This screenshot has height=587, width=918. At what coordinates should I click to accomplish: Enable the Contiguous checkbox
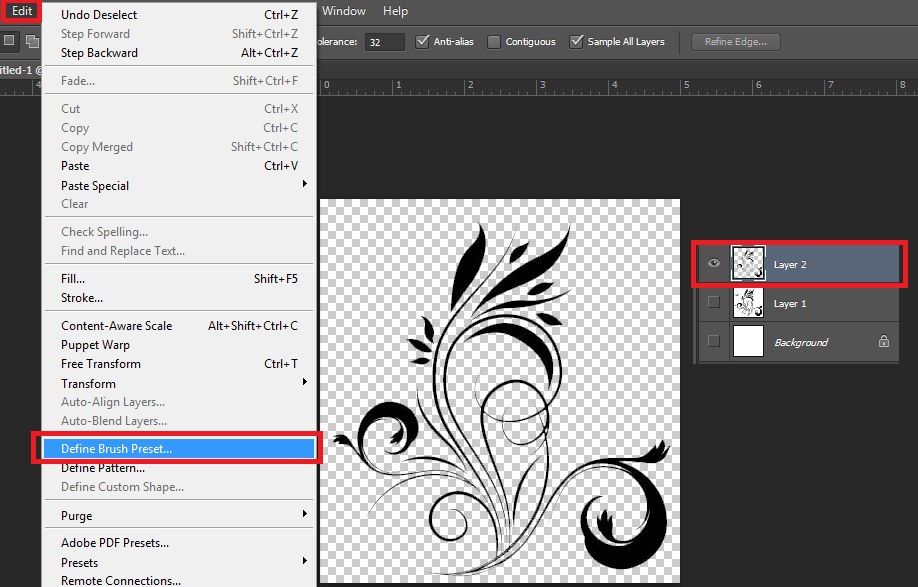point(494,42)
